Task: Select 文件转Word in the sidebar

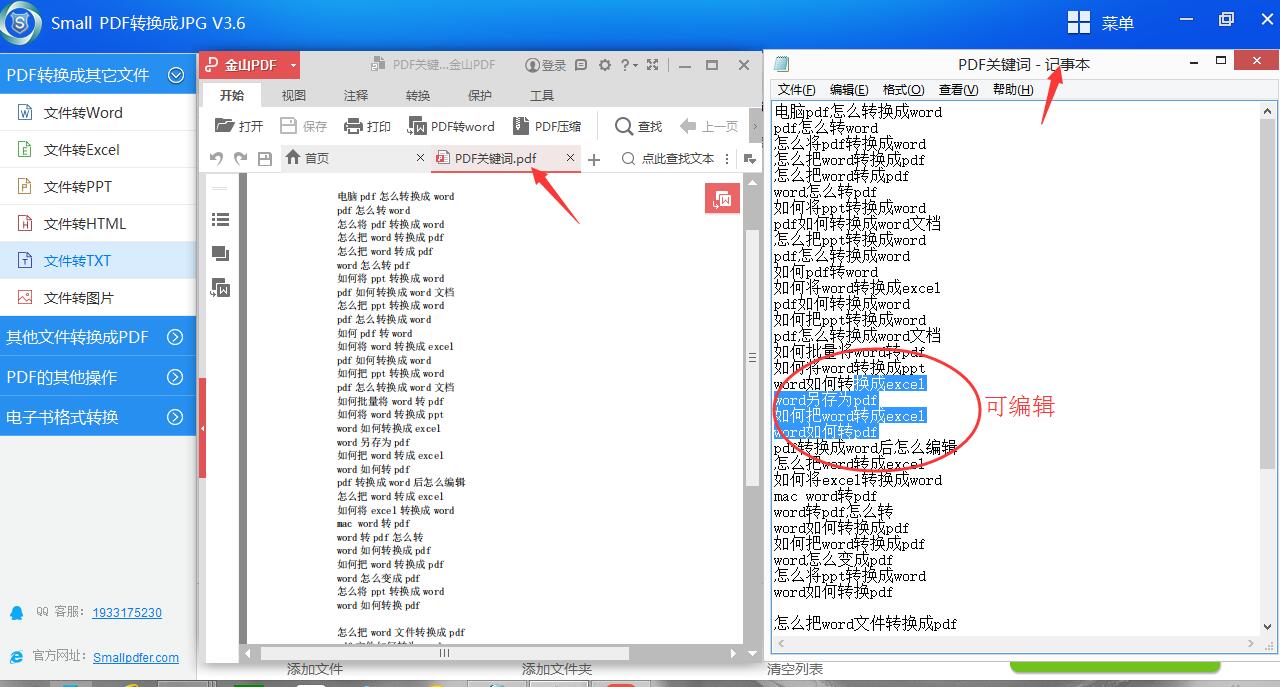Action: tap(97, 113)
